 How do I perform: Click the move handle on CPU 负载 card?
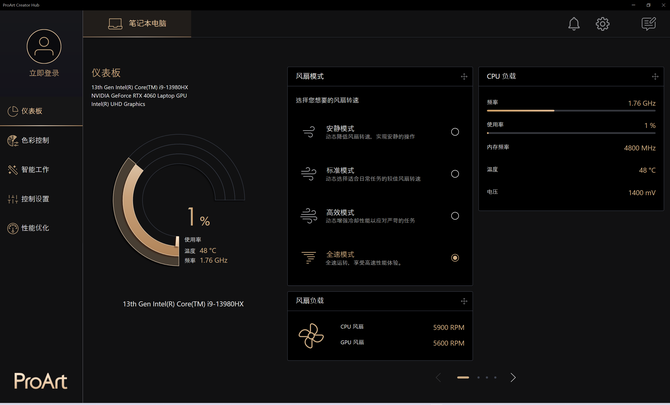coord(655,77)
